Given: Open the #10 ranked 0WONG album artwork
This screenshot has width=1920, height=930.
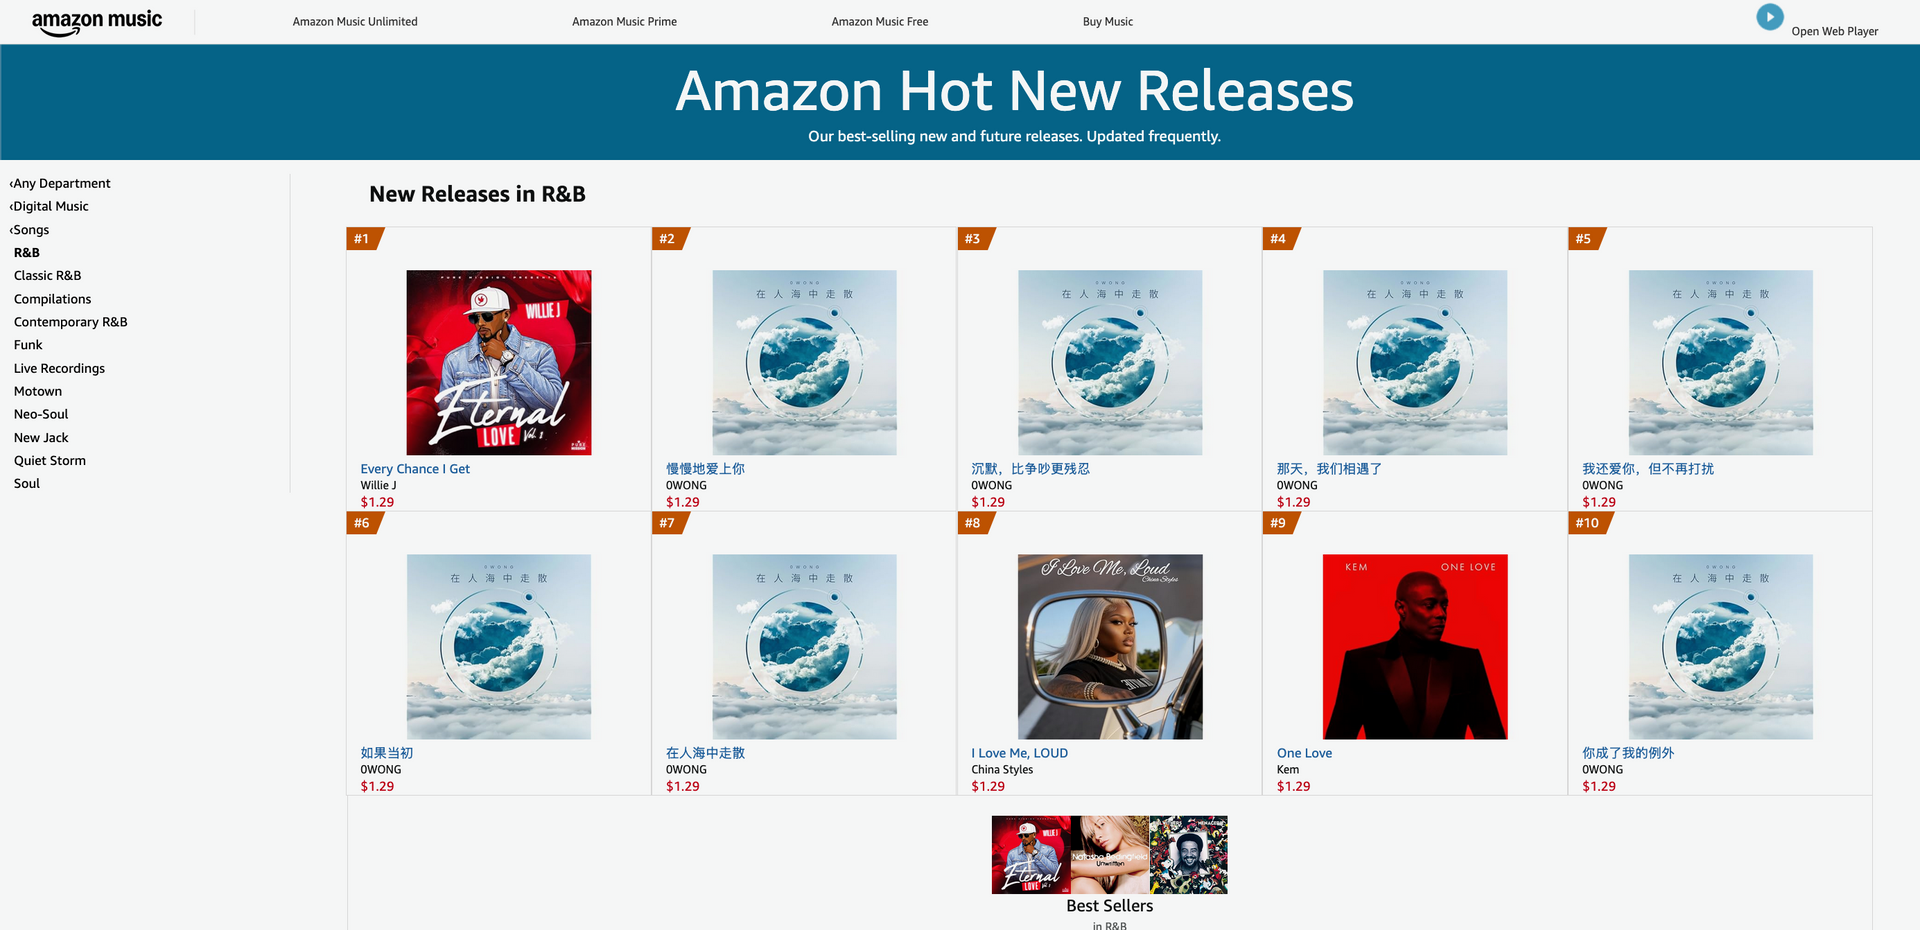Looking at the screenshot, I should 1720,647.
